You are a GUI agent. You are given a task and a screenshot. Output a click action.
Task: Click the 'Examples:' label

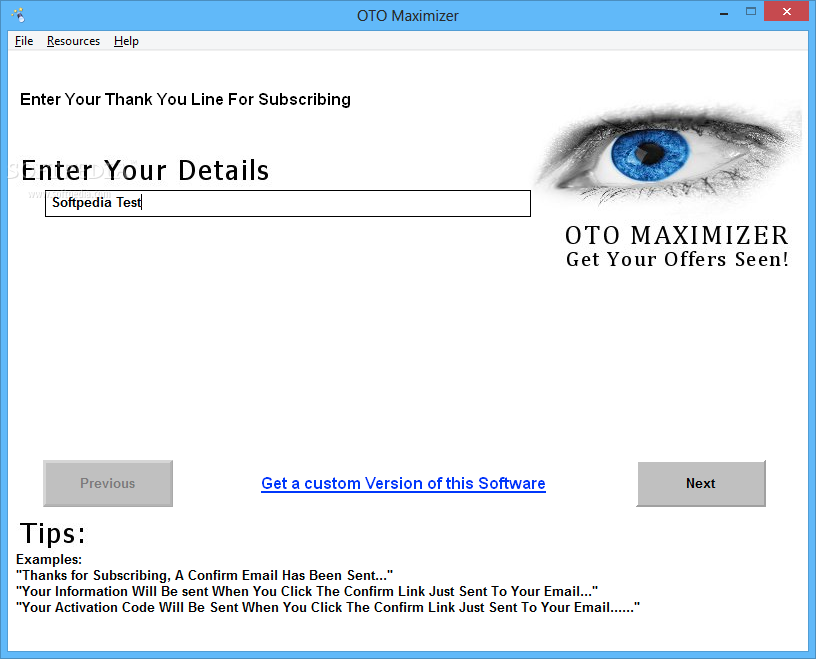tap(49, 559)
